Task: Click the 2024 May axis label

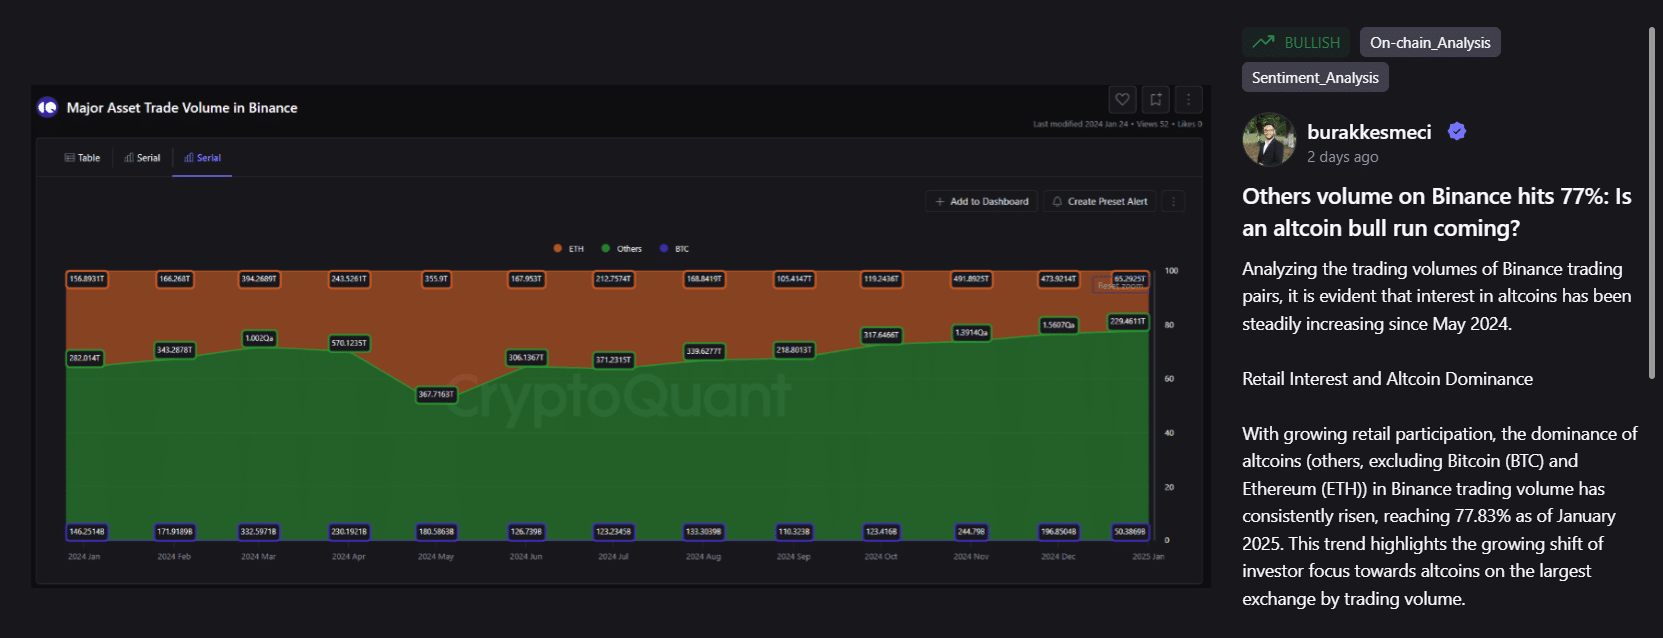Action: point(436,557)
